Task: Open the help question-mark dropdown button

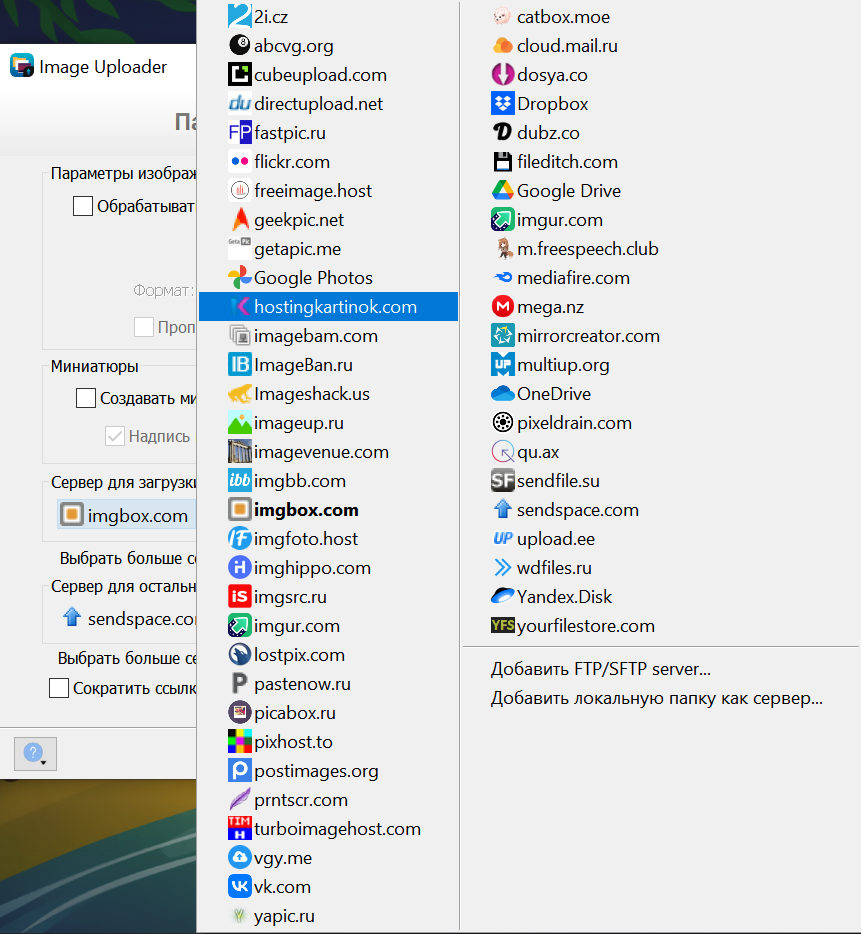Action: point(35,754)
